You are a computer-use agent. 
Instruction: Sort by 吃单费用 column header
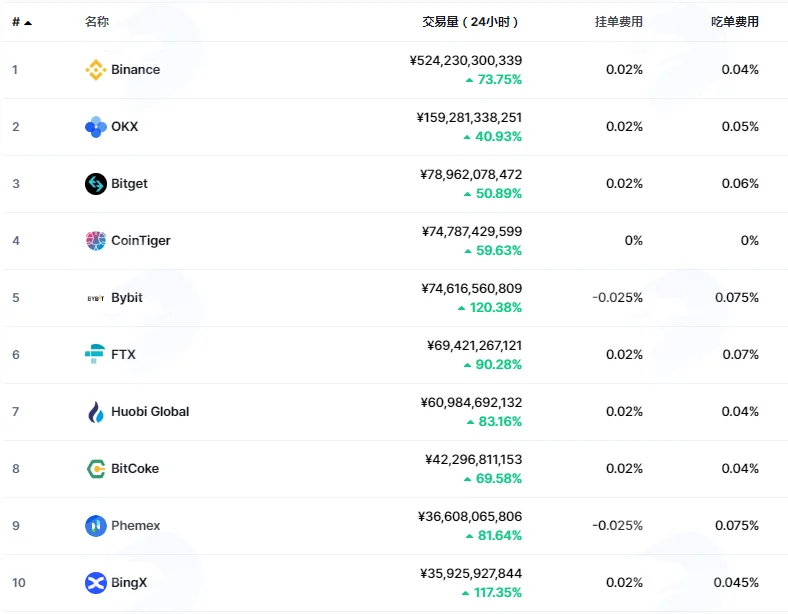tap(735, 22)
